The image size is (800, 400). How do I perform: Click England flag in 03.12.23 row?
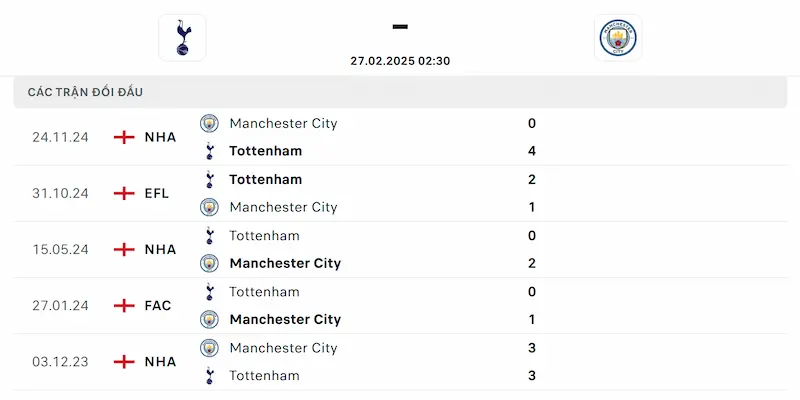click(124, 362)
